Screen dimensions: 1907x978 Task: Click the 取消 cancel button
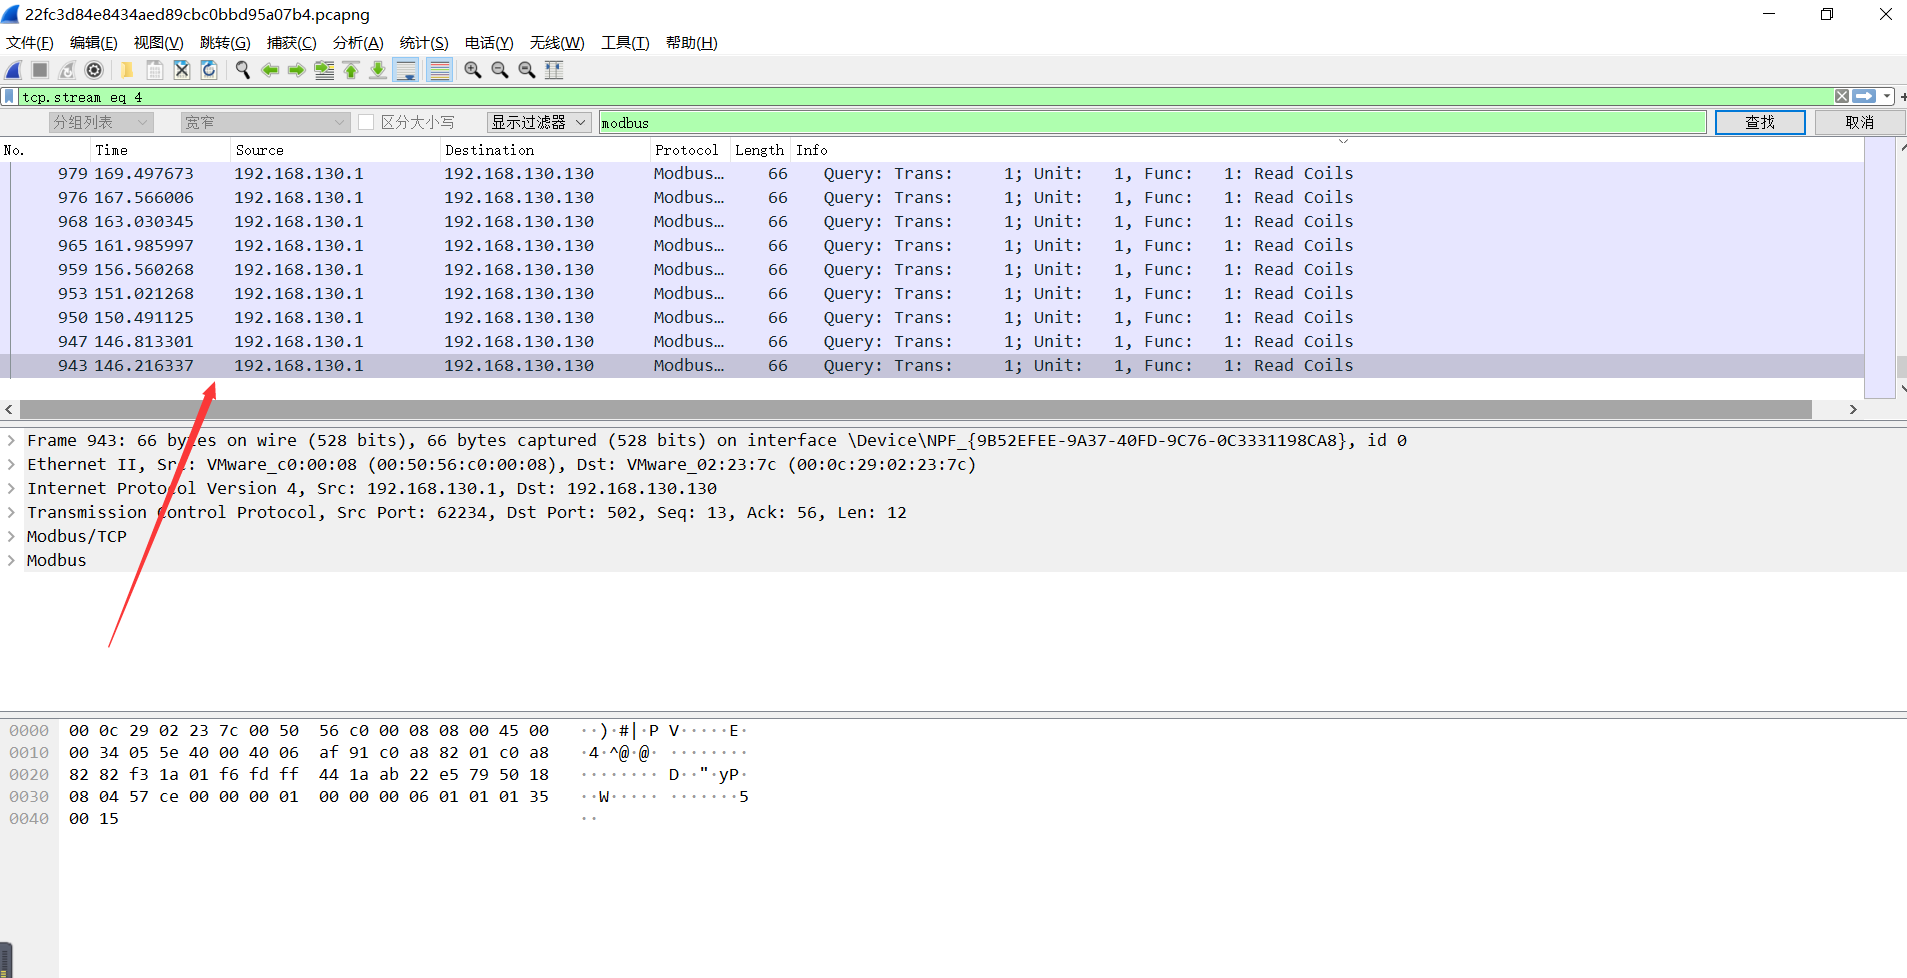click(1860, 122)
